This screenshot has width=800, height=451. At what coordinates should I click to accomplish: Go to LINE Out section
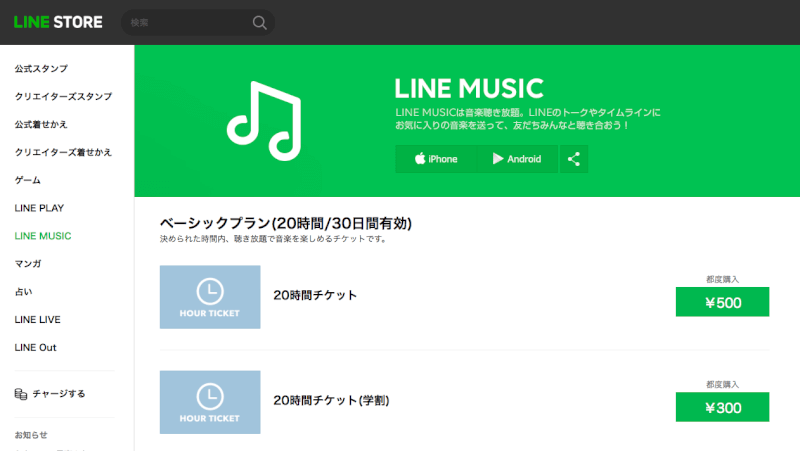35,347
